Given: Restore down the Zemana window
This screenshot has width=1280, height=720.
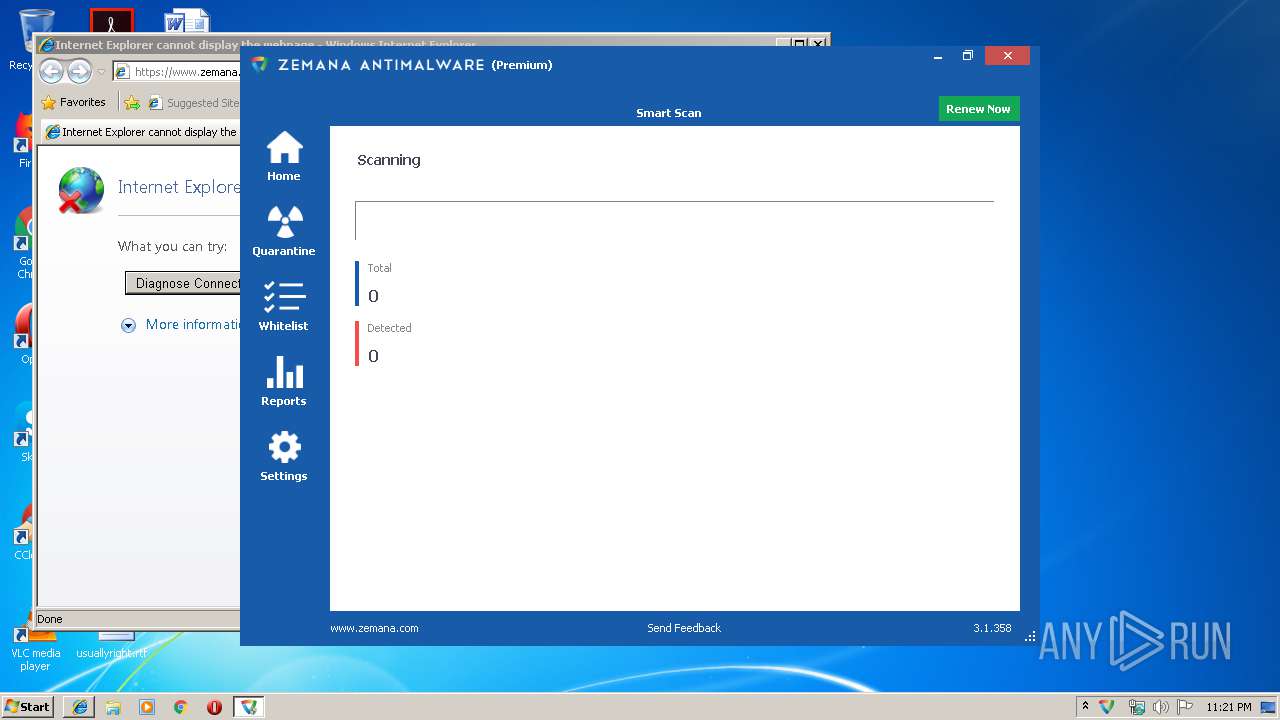Looking at the screenshot, I should pos(968,56).
